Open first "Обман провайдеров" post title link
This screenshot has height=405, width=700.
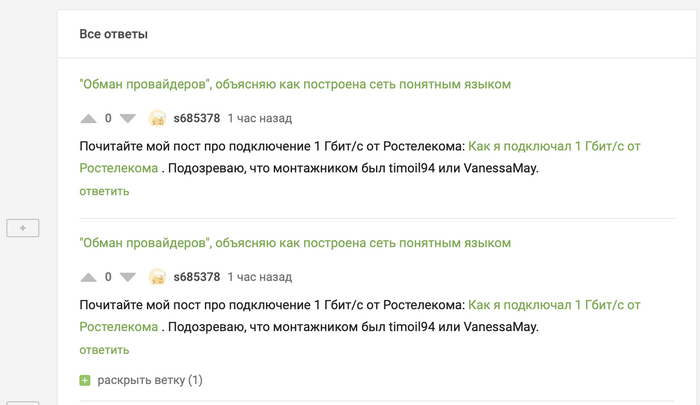(295, 84)
